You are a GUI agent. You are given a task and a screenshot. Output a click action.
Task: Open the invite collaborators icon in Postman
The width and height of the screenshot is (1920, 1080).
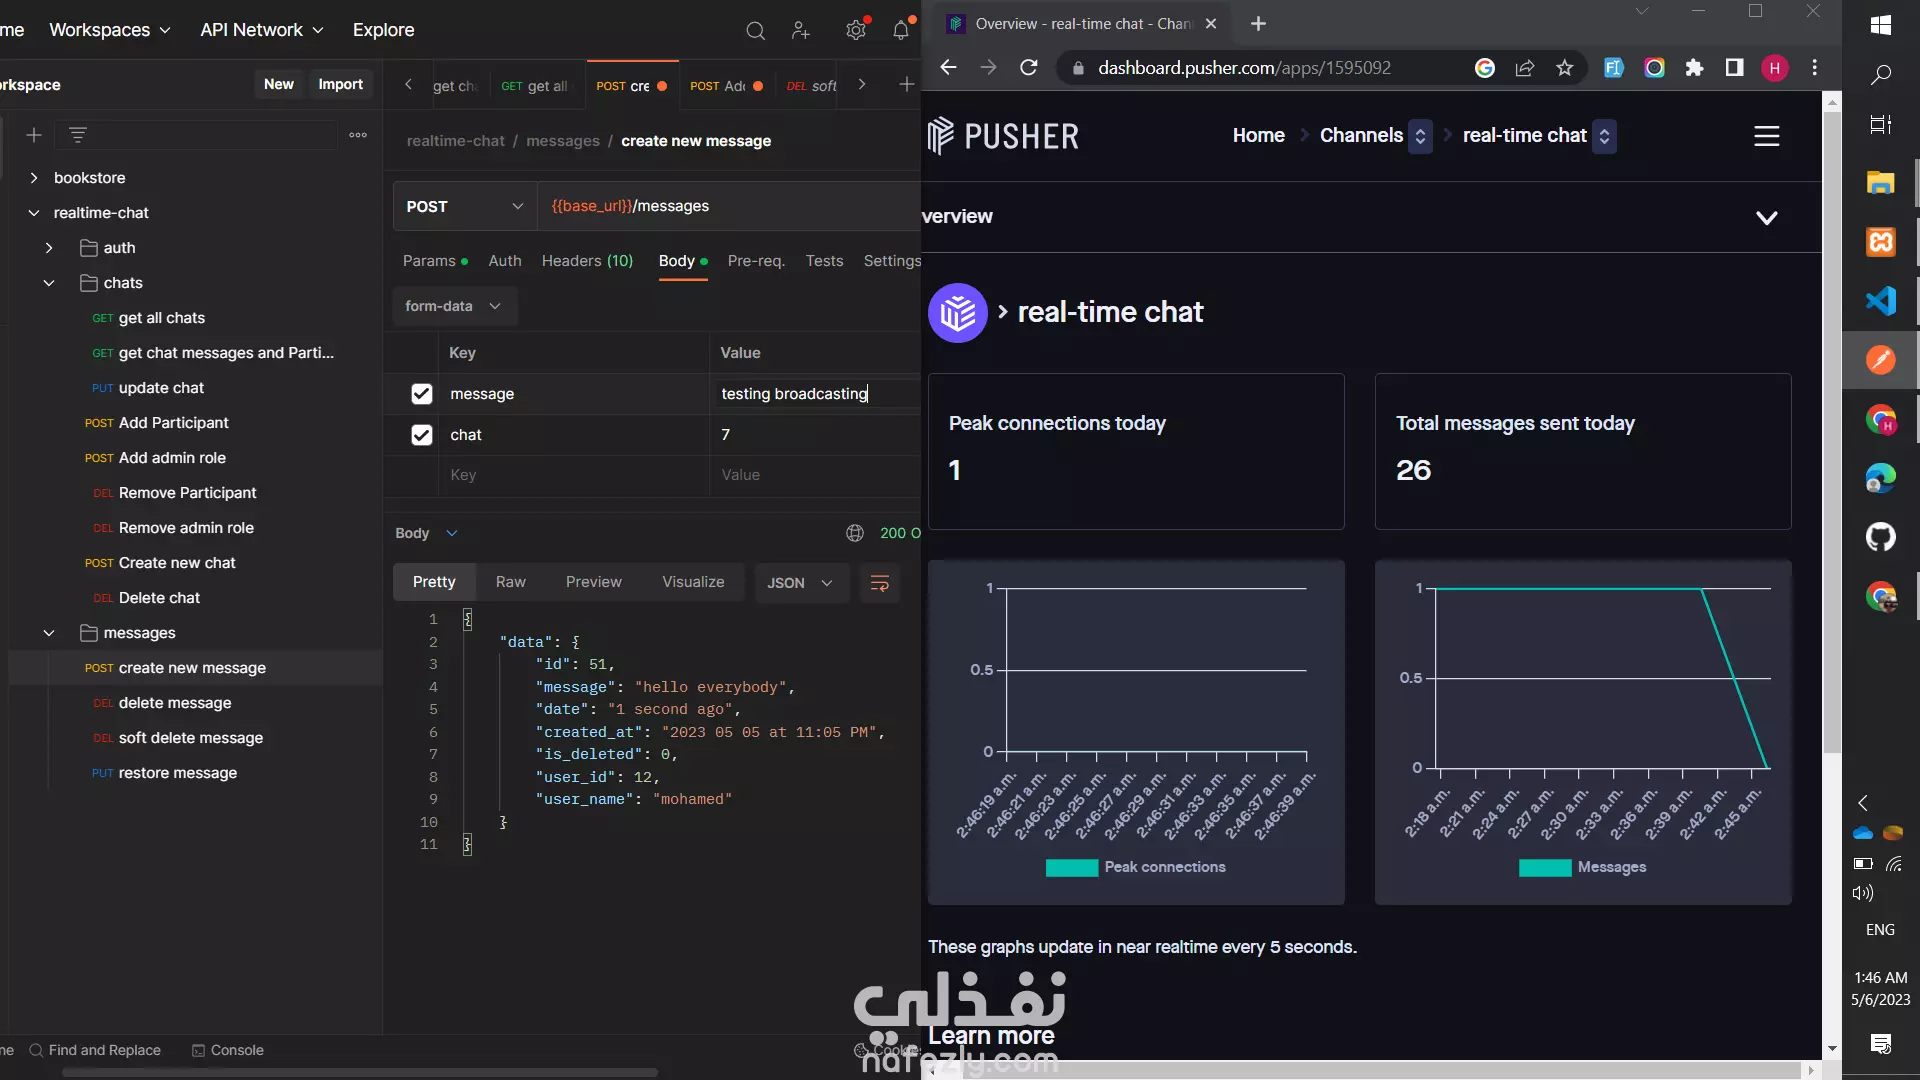[x=800, y=30]
